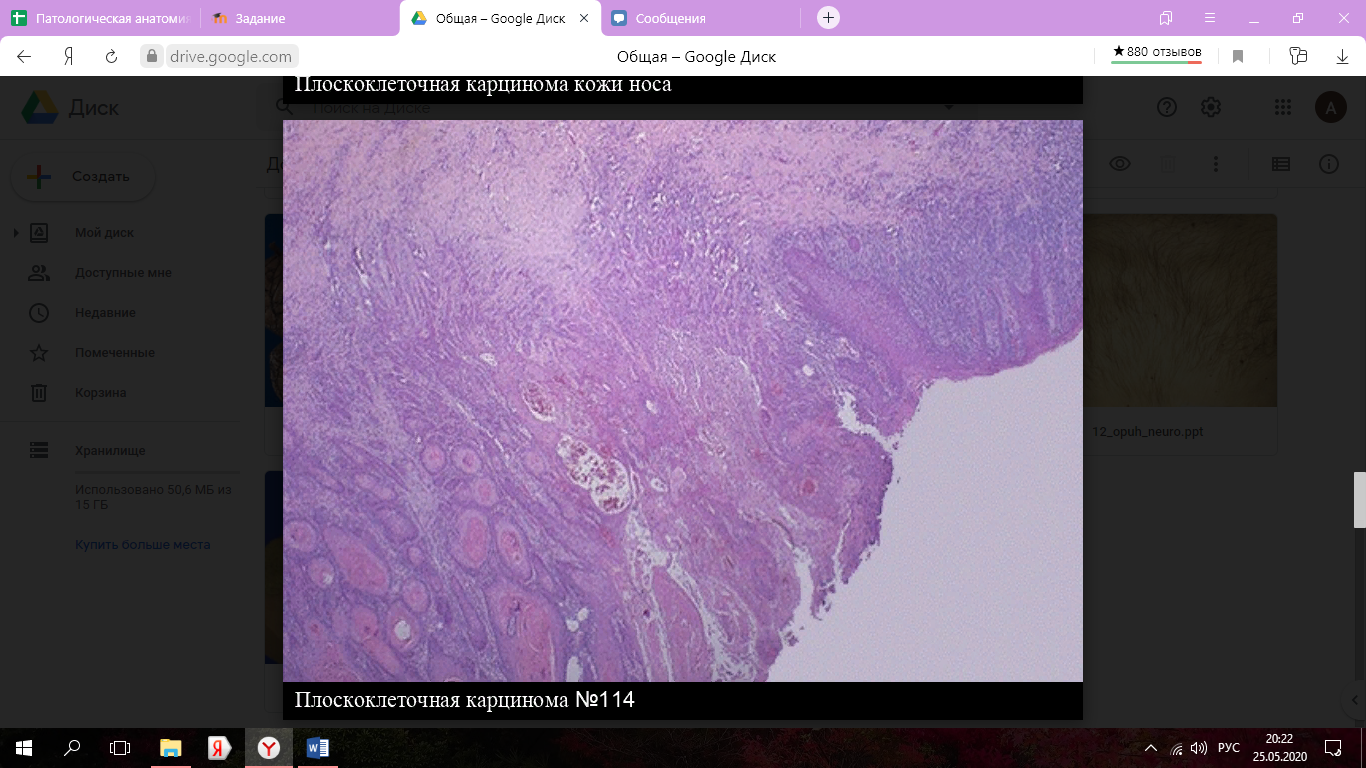The width and height of the screenshot is (1366, 768).
Task: Open the Wi-Fi network tray icon
Action: click(x=1176, y=748)
